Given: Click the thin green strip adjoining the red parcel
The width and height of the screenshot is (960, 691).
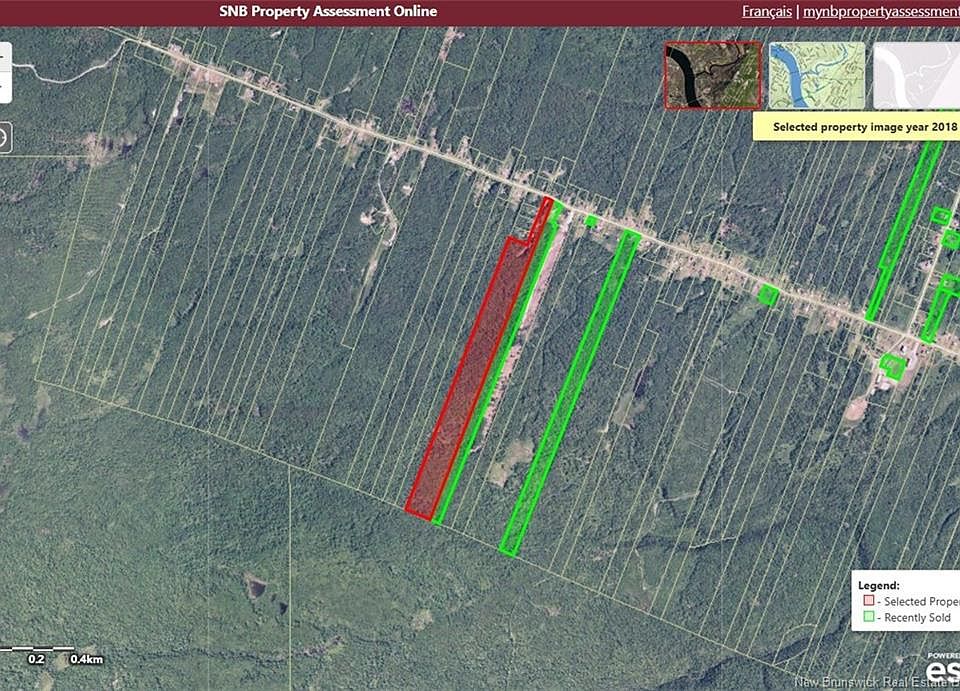Looking at the screenshot, I should pos(492,380).
